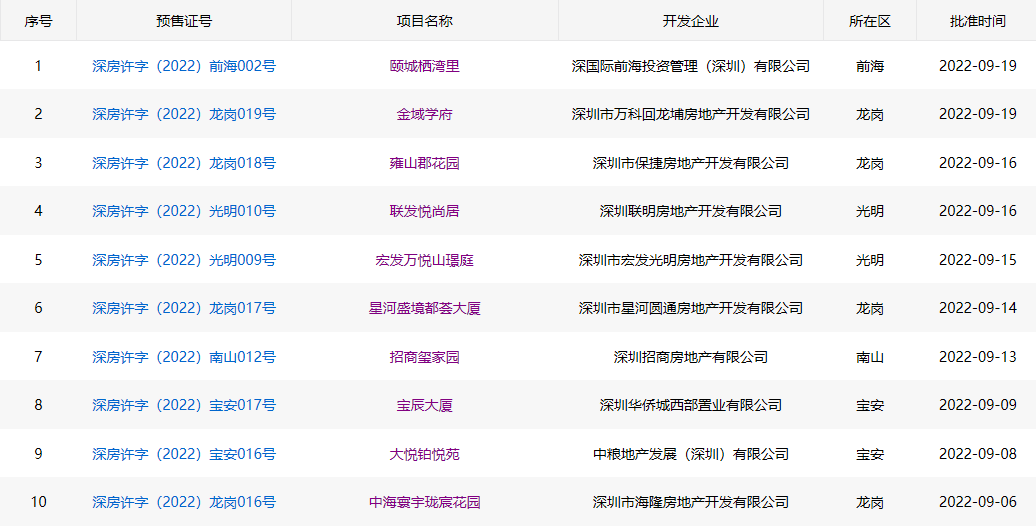Click approval date 2022-09-16 for 雍山郡花园
Screen dimensions: 1036x528
977,163
